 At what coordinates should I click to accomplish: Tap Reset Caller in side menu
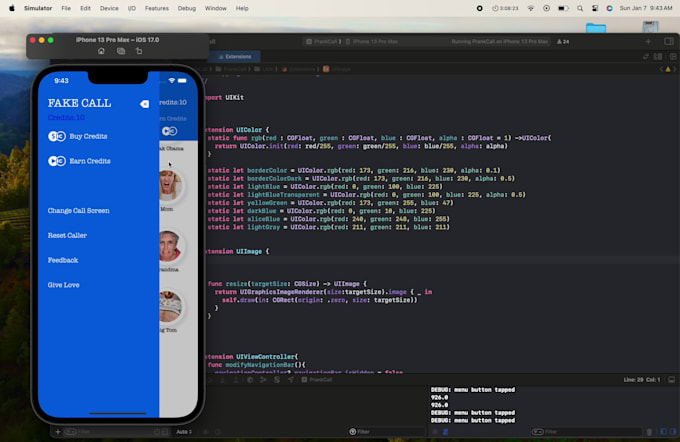click(x=67, y=235)
